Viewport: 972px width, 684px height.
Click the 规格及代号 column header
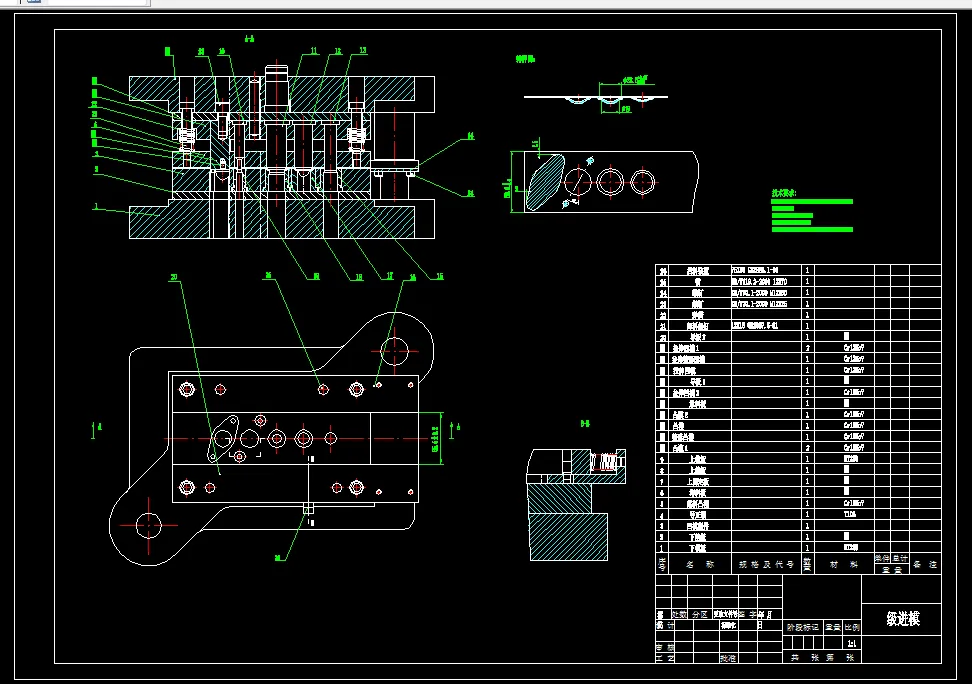click(x=766, y=564)
